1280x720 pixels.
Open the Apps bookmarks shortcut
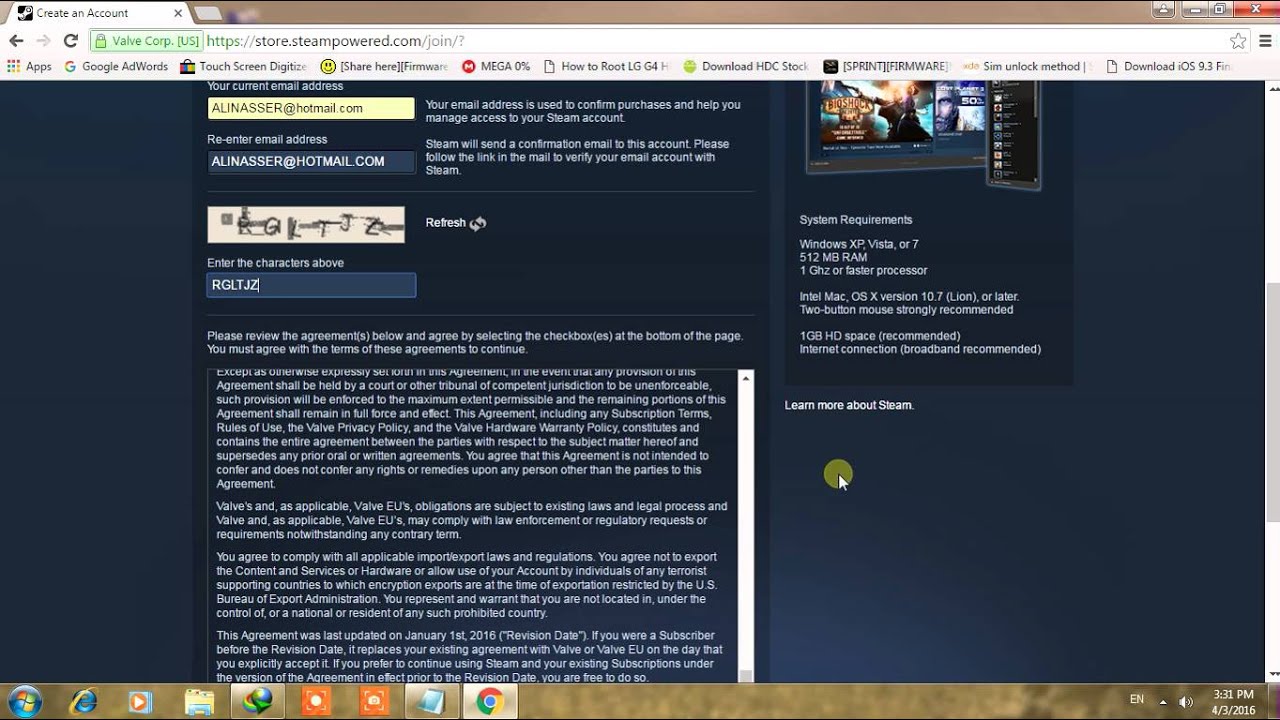29,66
